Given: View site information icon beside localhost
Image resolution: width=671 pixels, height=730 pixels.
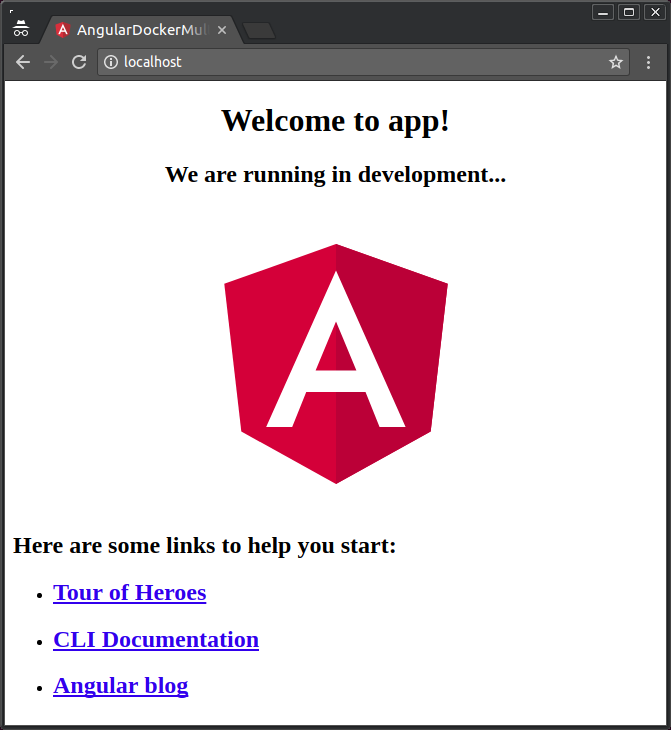Looking at the screenshot, I should [x=111, y=62].
